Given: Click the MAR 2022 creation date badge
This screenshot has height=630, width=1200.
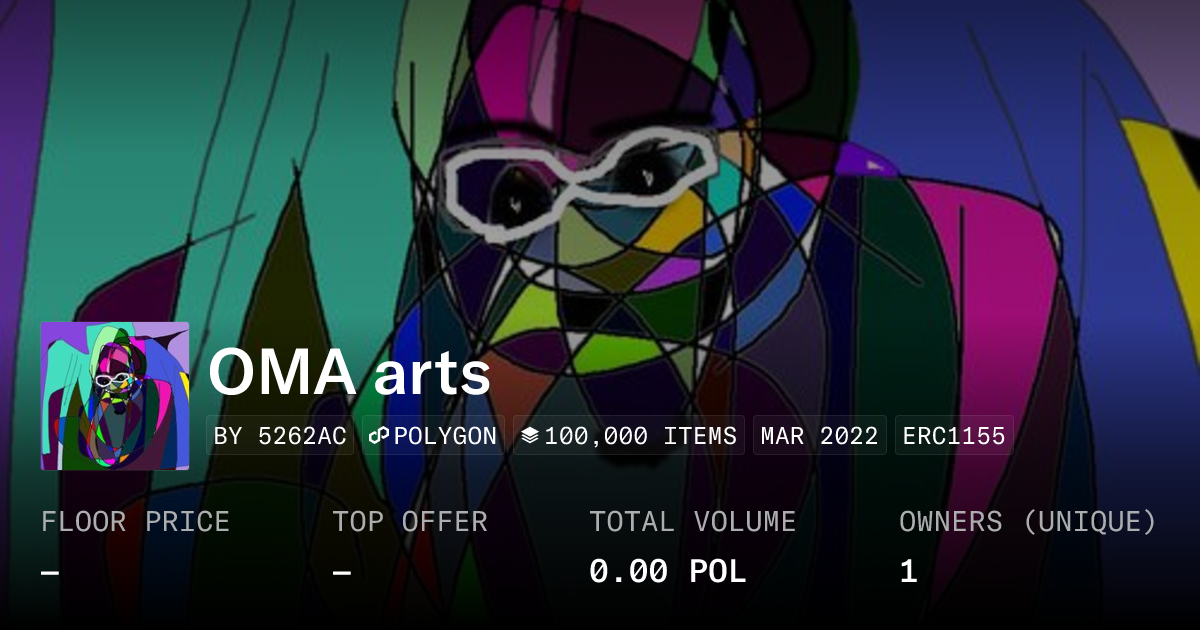Looking at the screenshot, I should point(819,436).
